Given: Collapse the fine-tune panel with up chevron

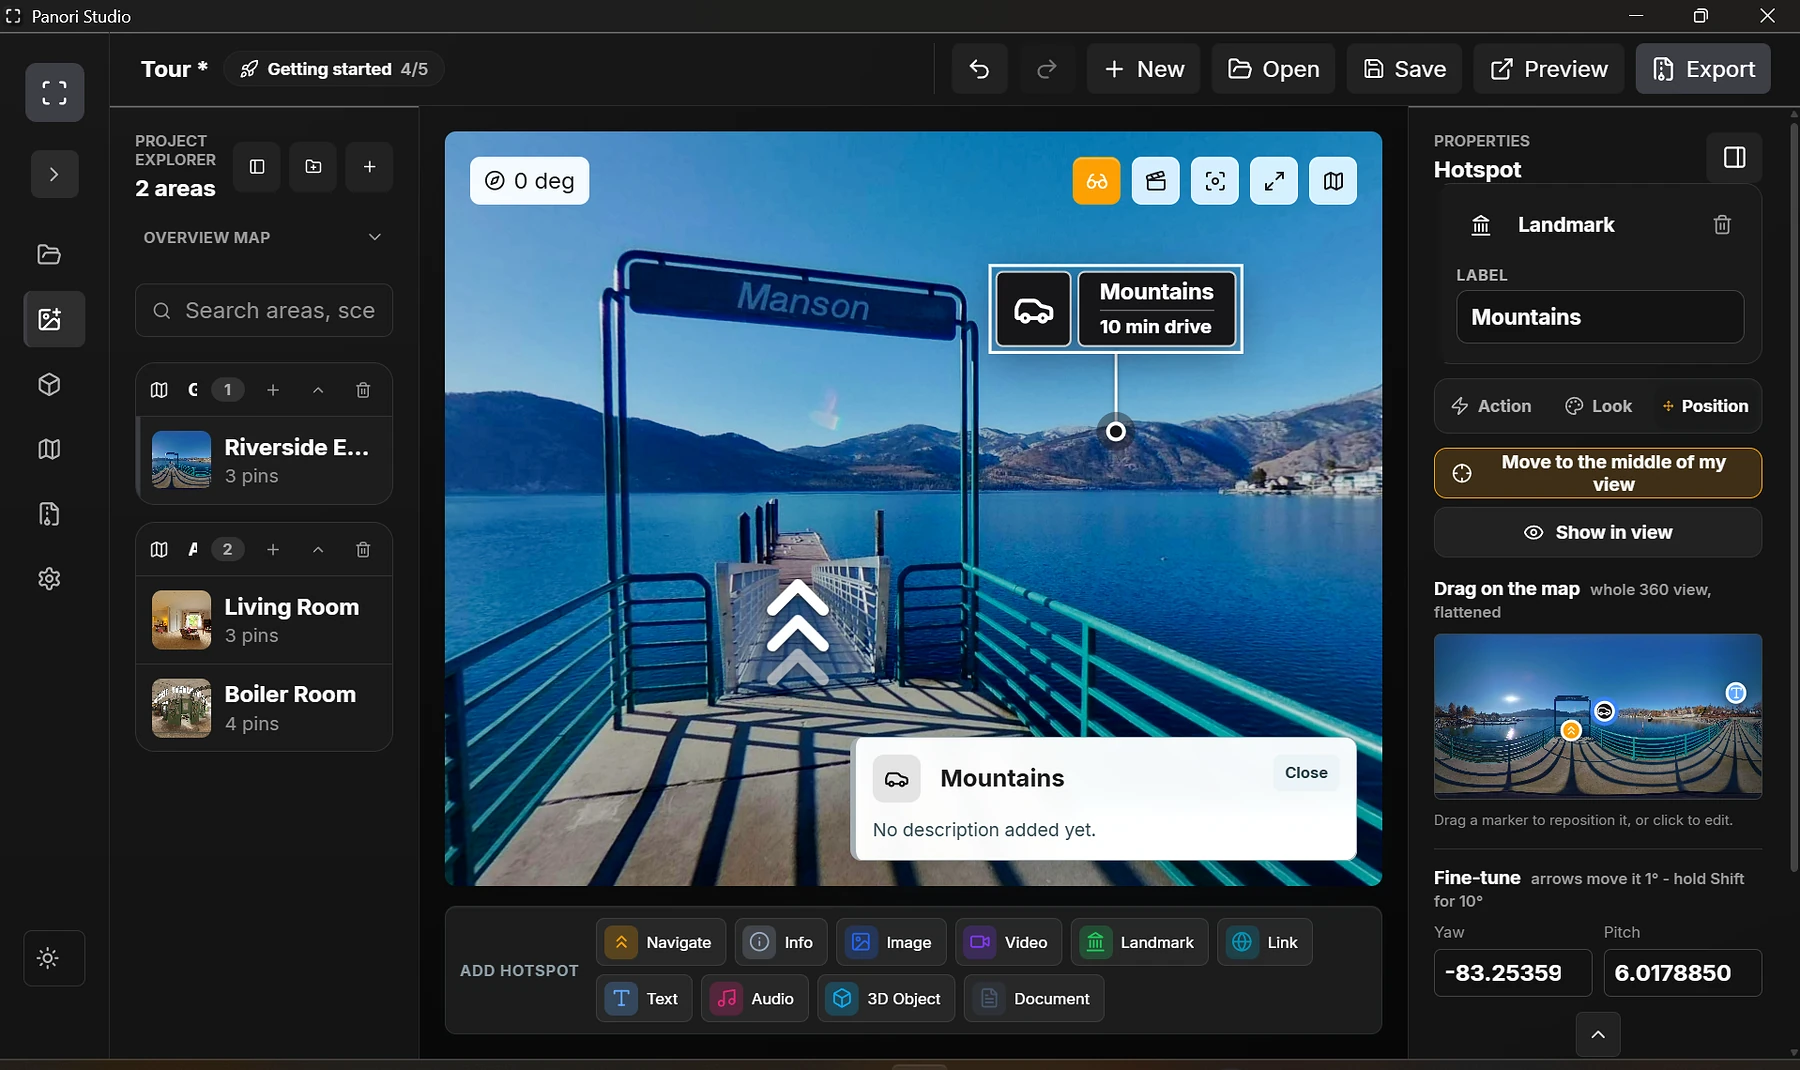Looking at the screenshot, I should point(1598,1035).
